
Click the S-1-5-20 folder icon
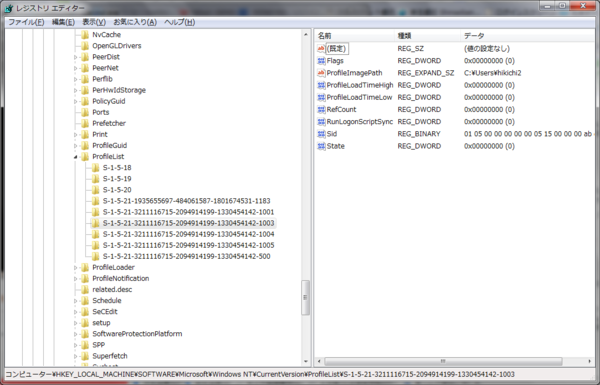[x=95, y=190]
